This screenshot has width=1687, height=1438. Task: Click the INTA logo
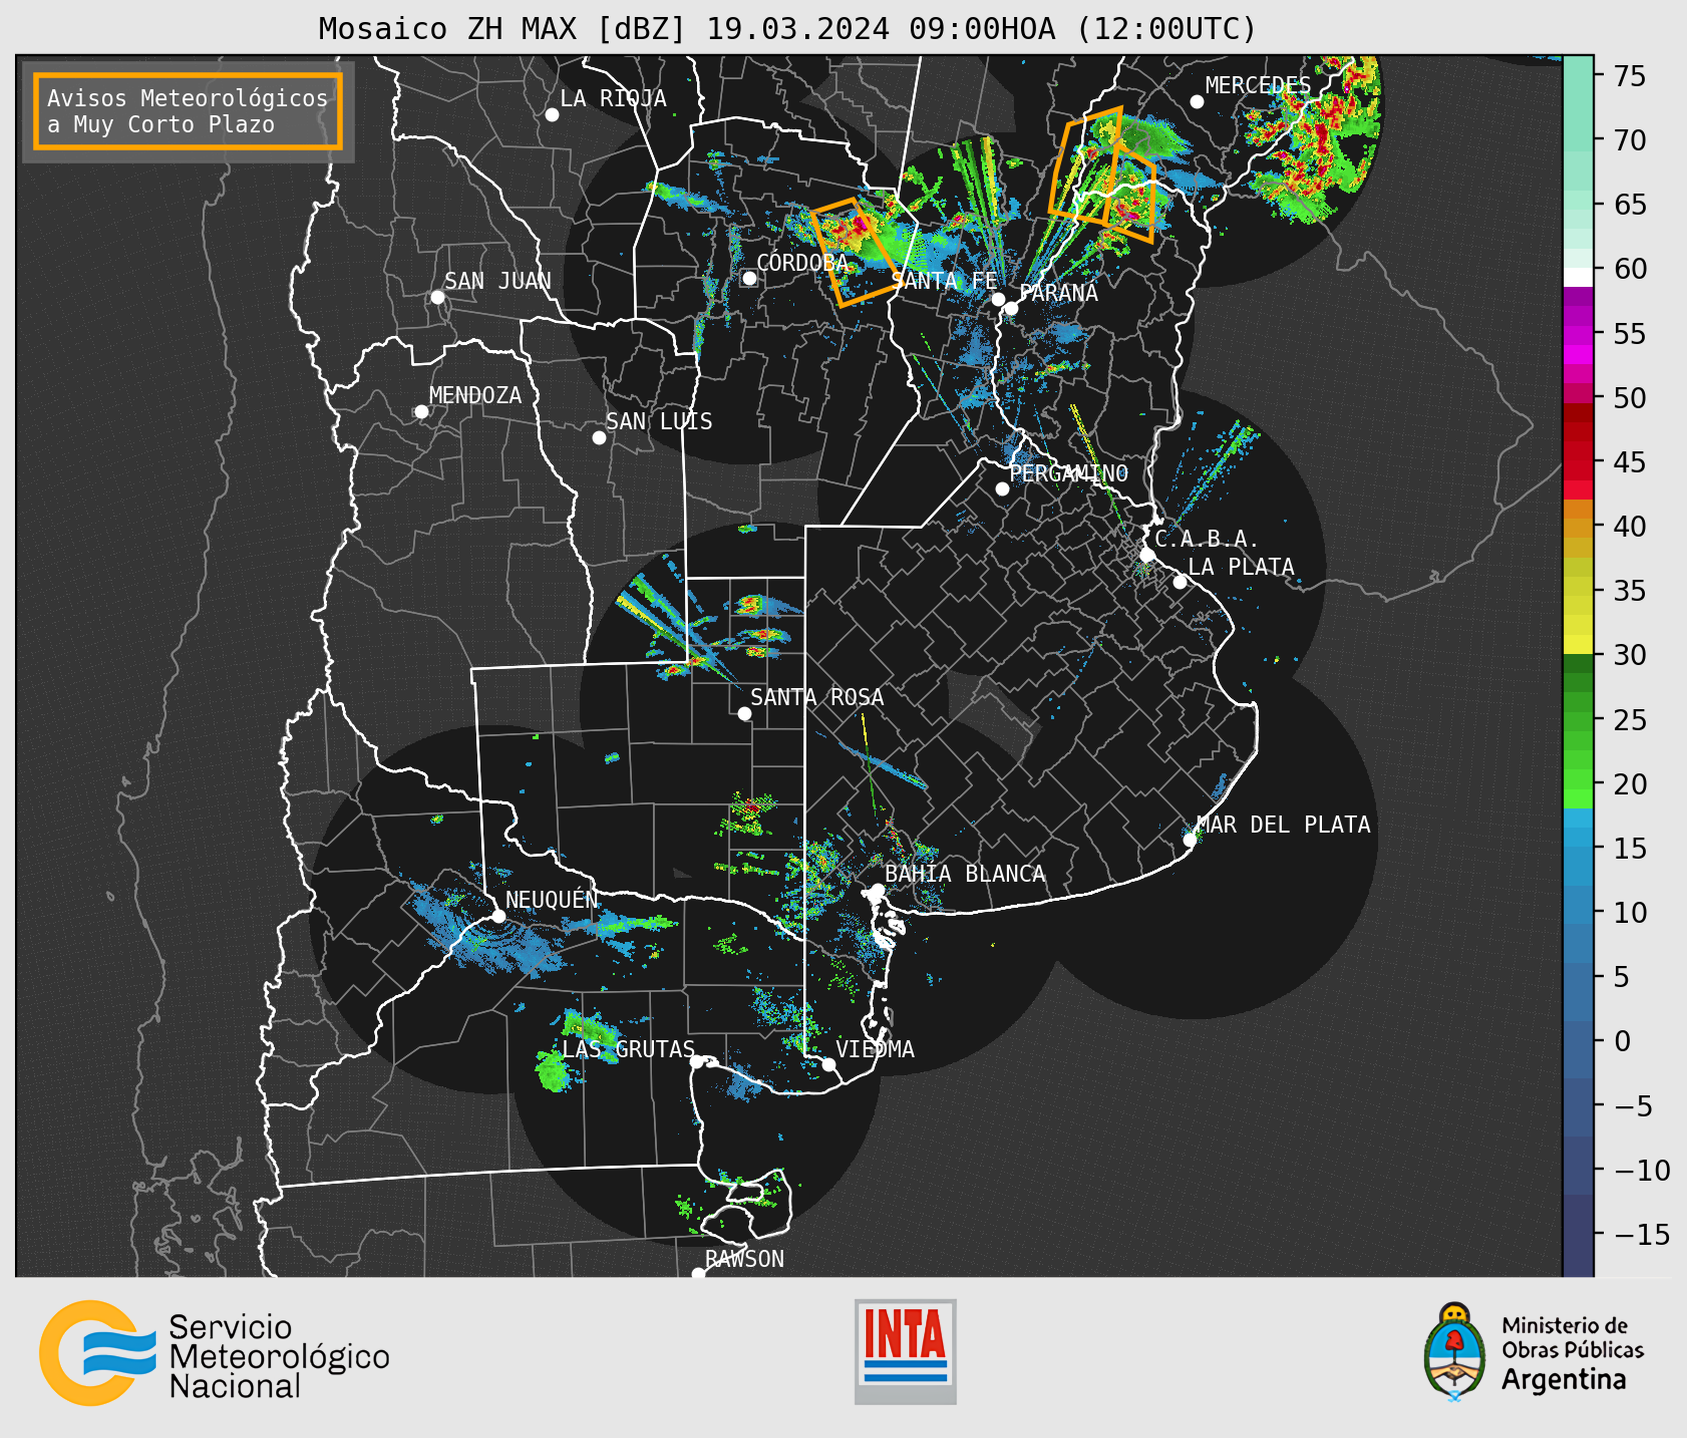(905, 1351)
